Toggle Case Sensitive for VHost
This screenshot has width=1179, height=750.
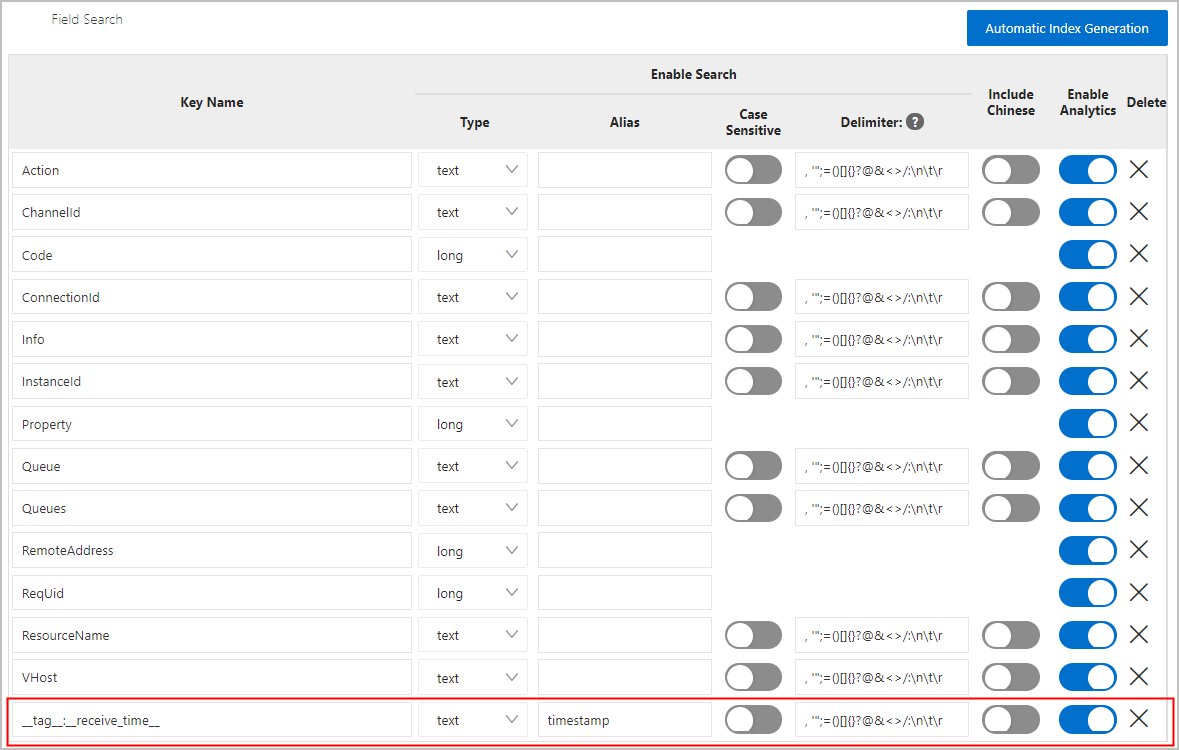[x=753, y=677]
